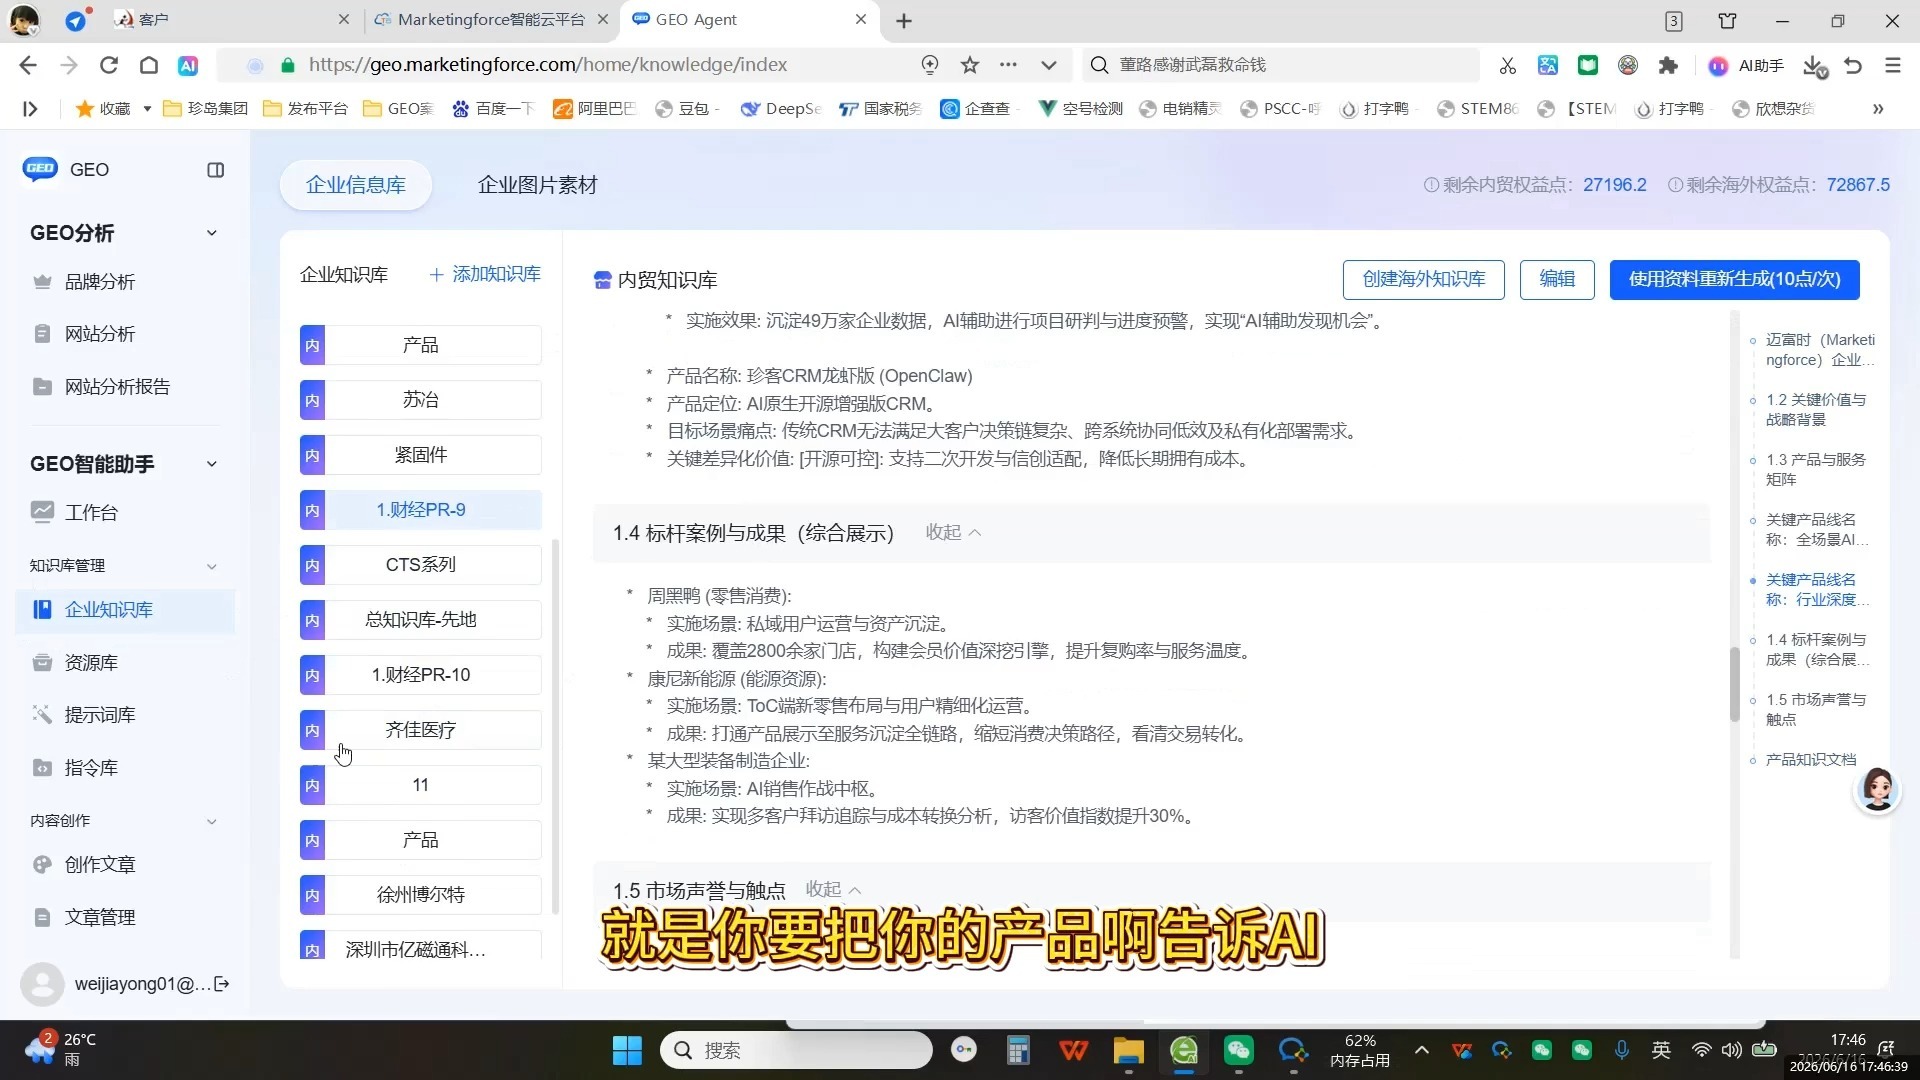Open 品牌分析 from sidebar

(x=99, y=282)
